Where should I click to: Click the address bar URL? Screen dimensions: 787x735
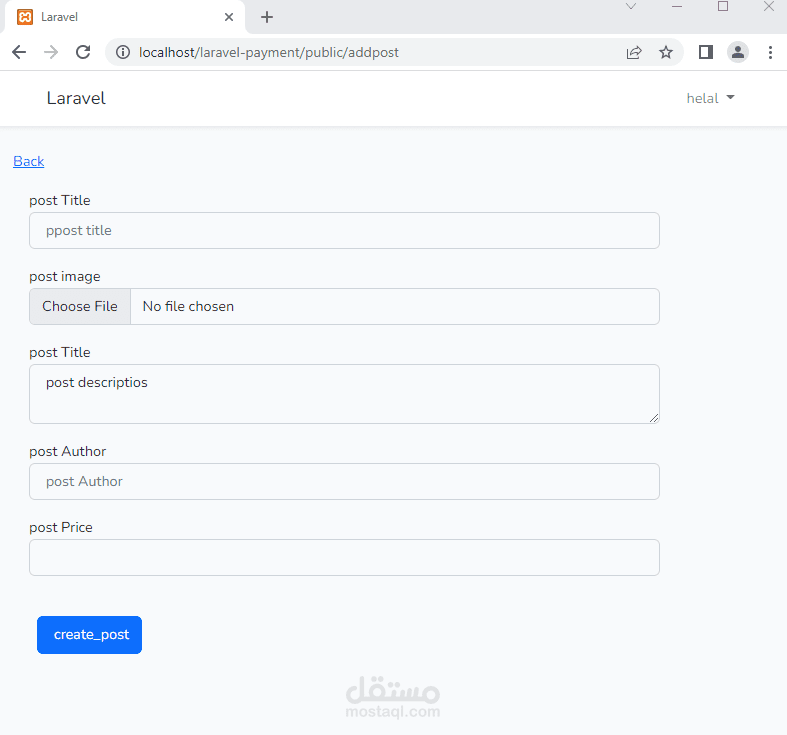point(269,52)
